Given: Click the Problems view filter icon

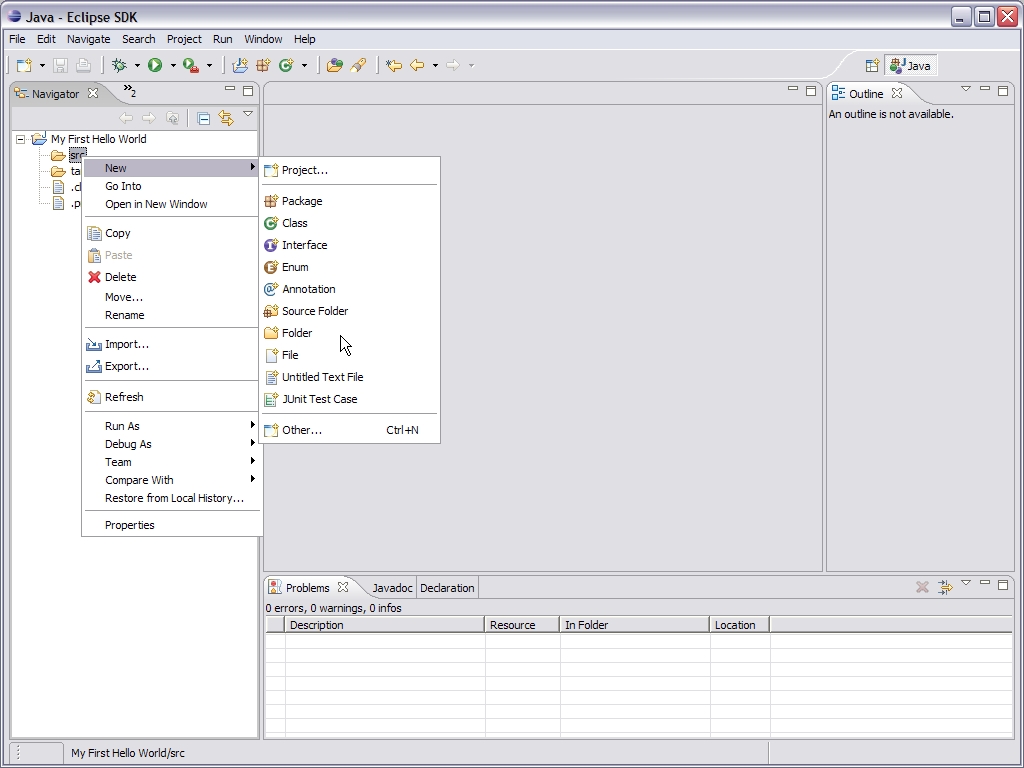Looking at the screenshot, I should click(x=945, y=587).
